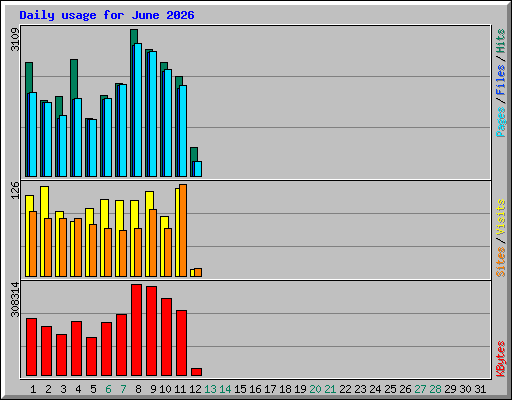Select weekend day 13 label
This screenshot has height=400, width=512.
210,389
